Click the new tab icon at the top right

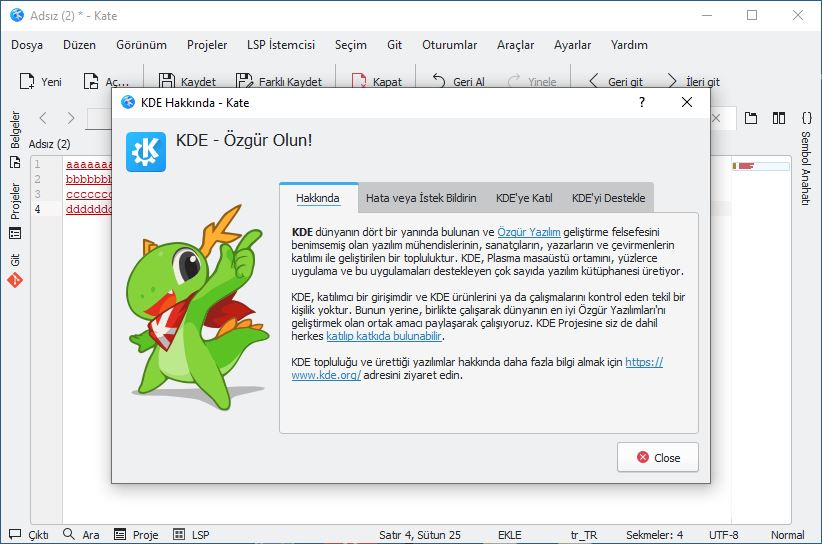click(x=751, y=118)
